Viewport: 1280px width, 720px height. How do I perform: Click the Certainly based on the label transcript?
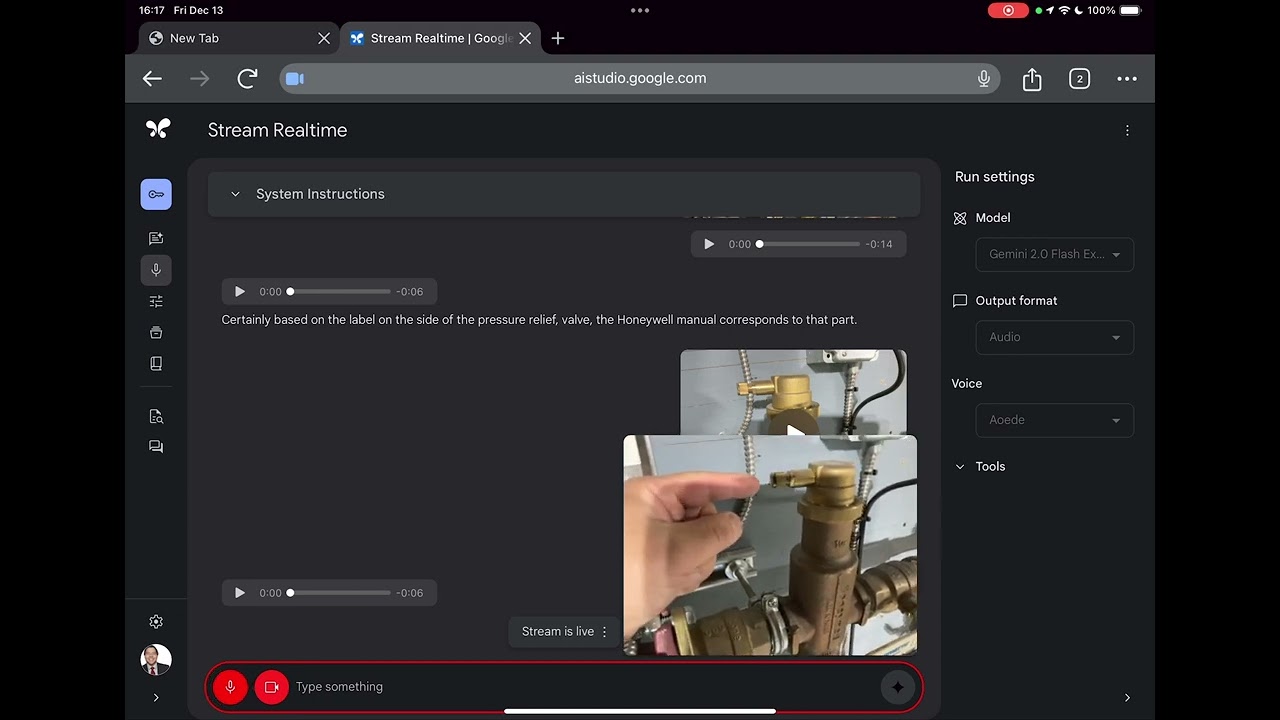(539, 320)
